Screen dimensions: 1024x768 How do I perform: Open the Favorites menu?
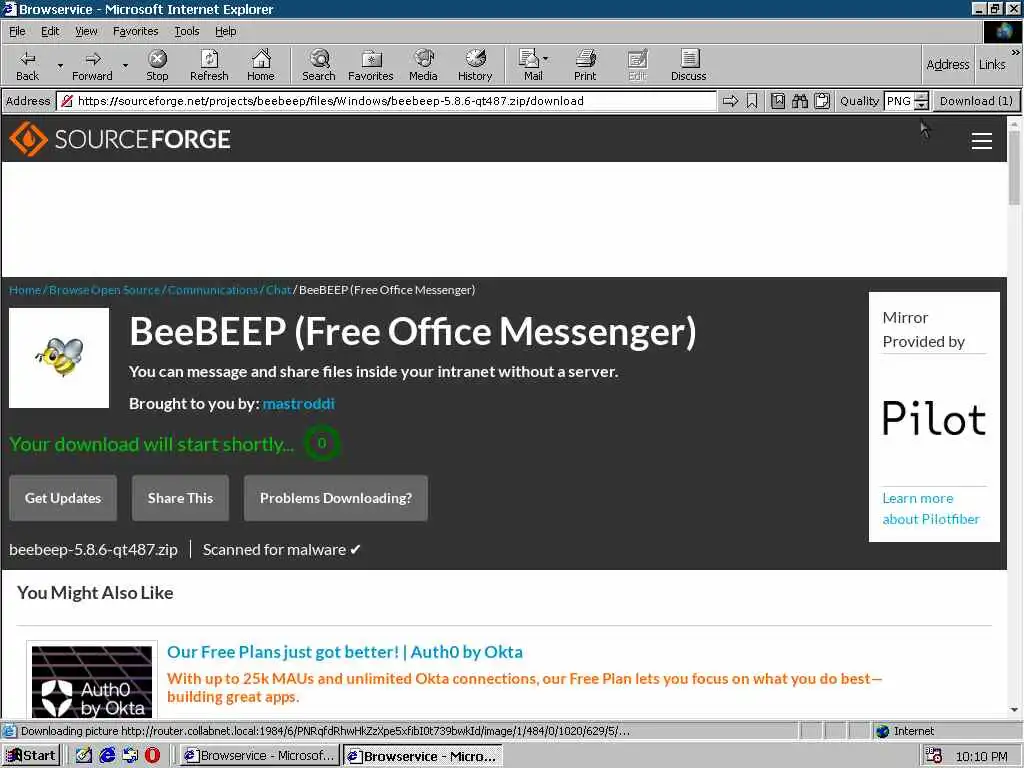(x=135, y=31)
